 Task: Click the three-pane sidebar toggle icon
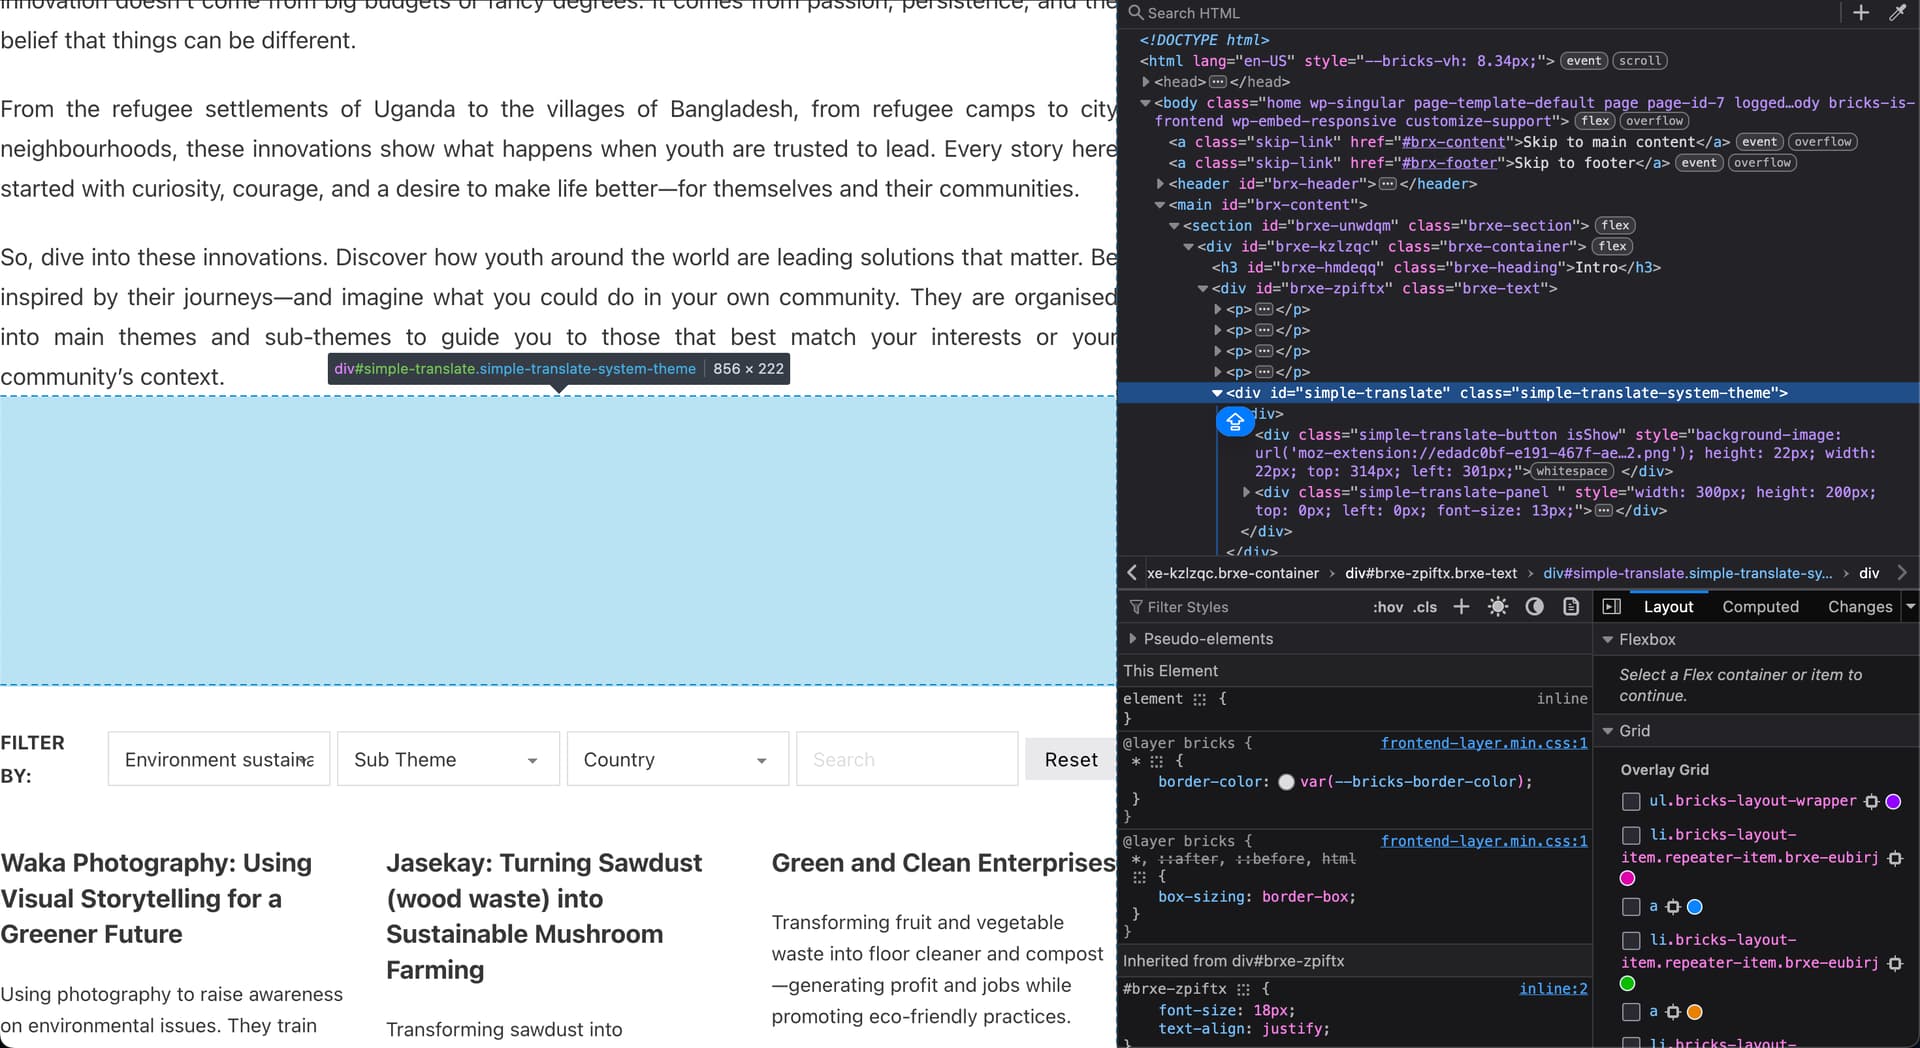1611,607
